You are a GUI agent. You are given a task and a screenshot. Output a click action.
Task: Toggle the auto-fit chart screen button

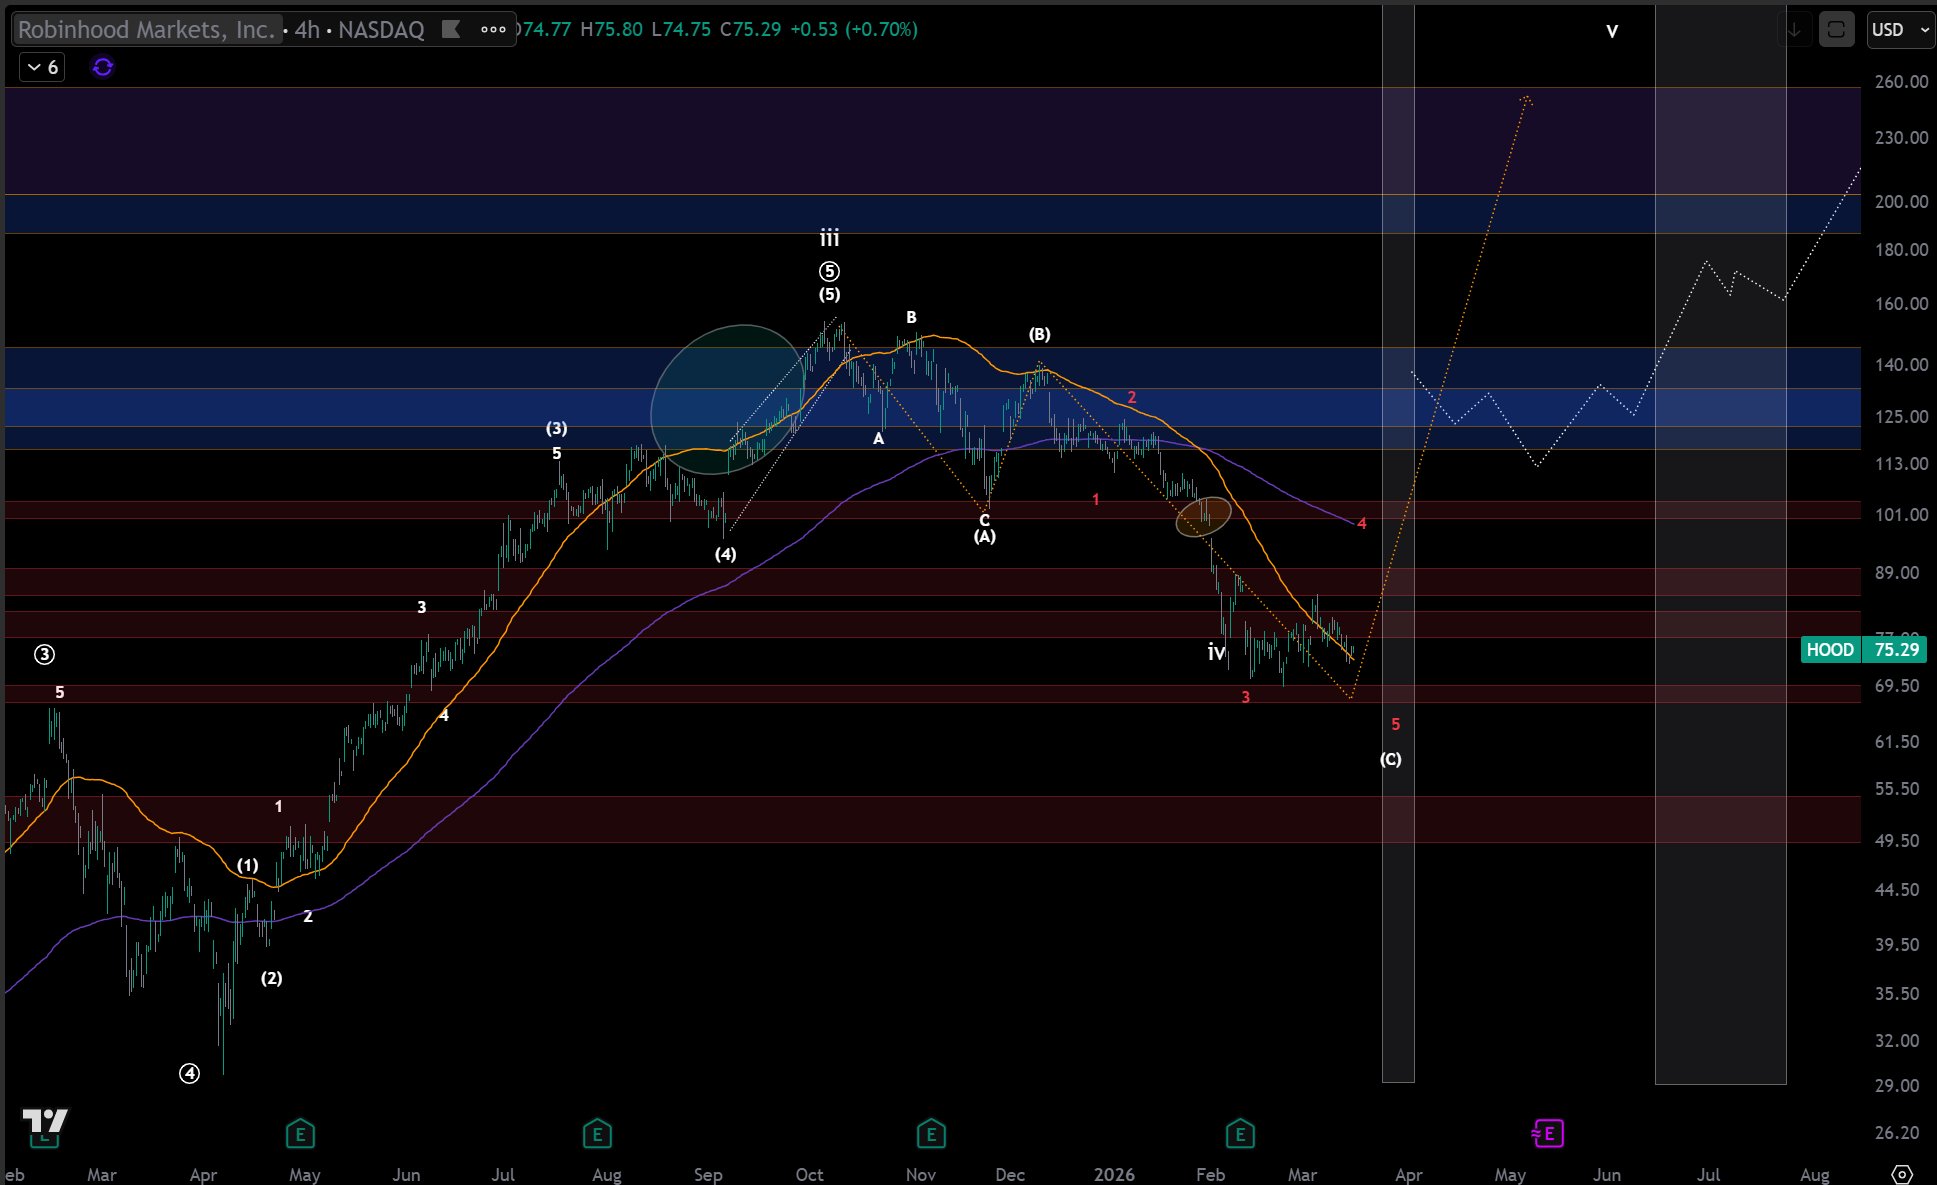[x=1836, y=29]
